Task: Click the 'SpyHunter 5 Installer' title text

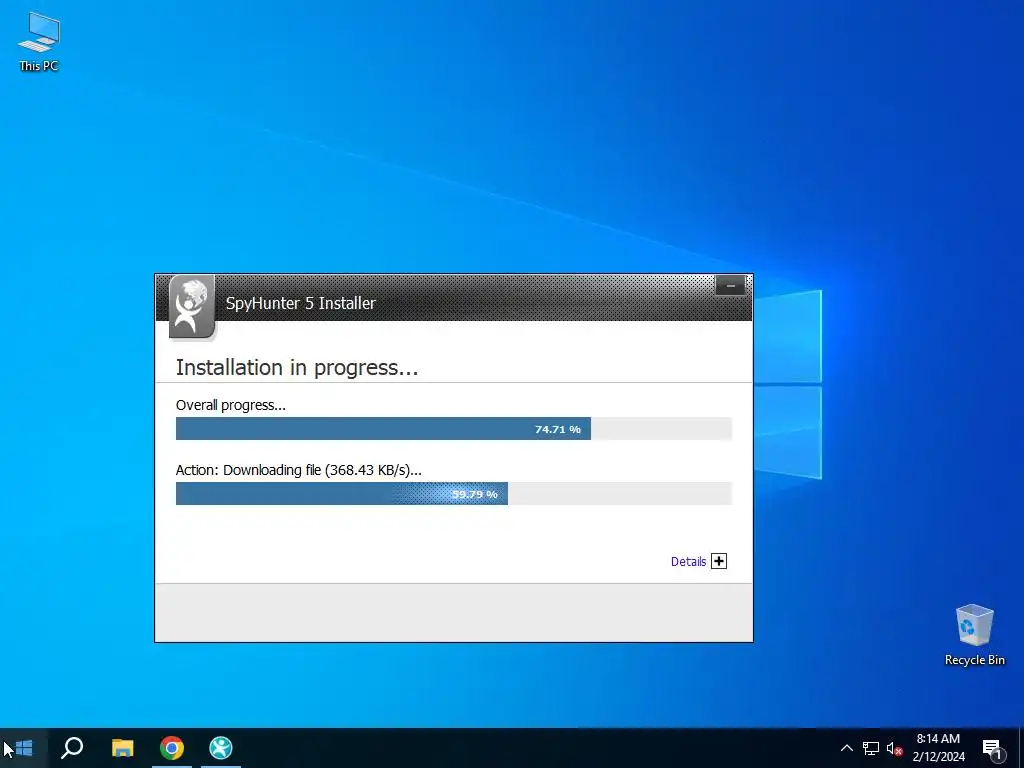Action: coord(300,303)
